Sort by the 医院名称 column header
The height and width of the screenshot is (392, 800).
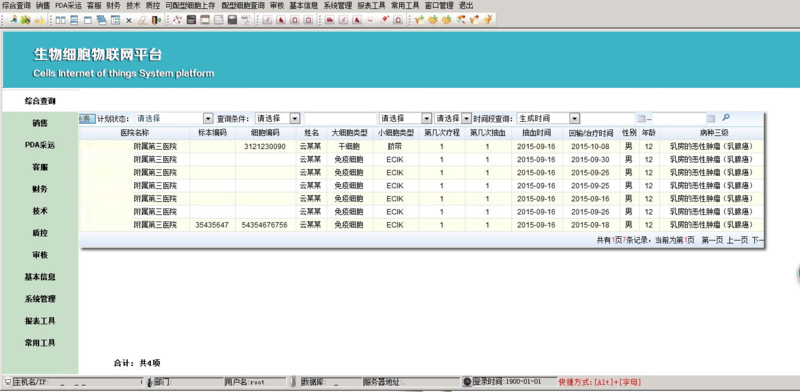[135, 133]
